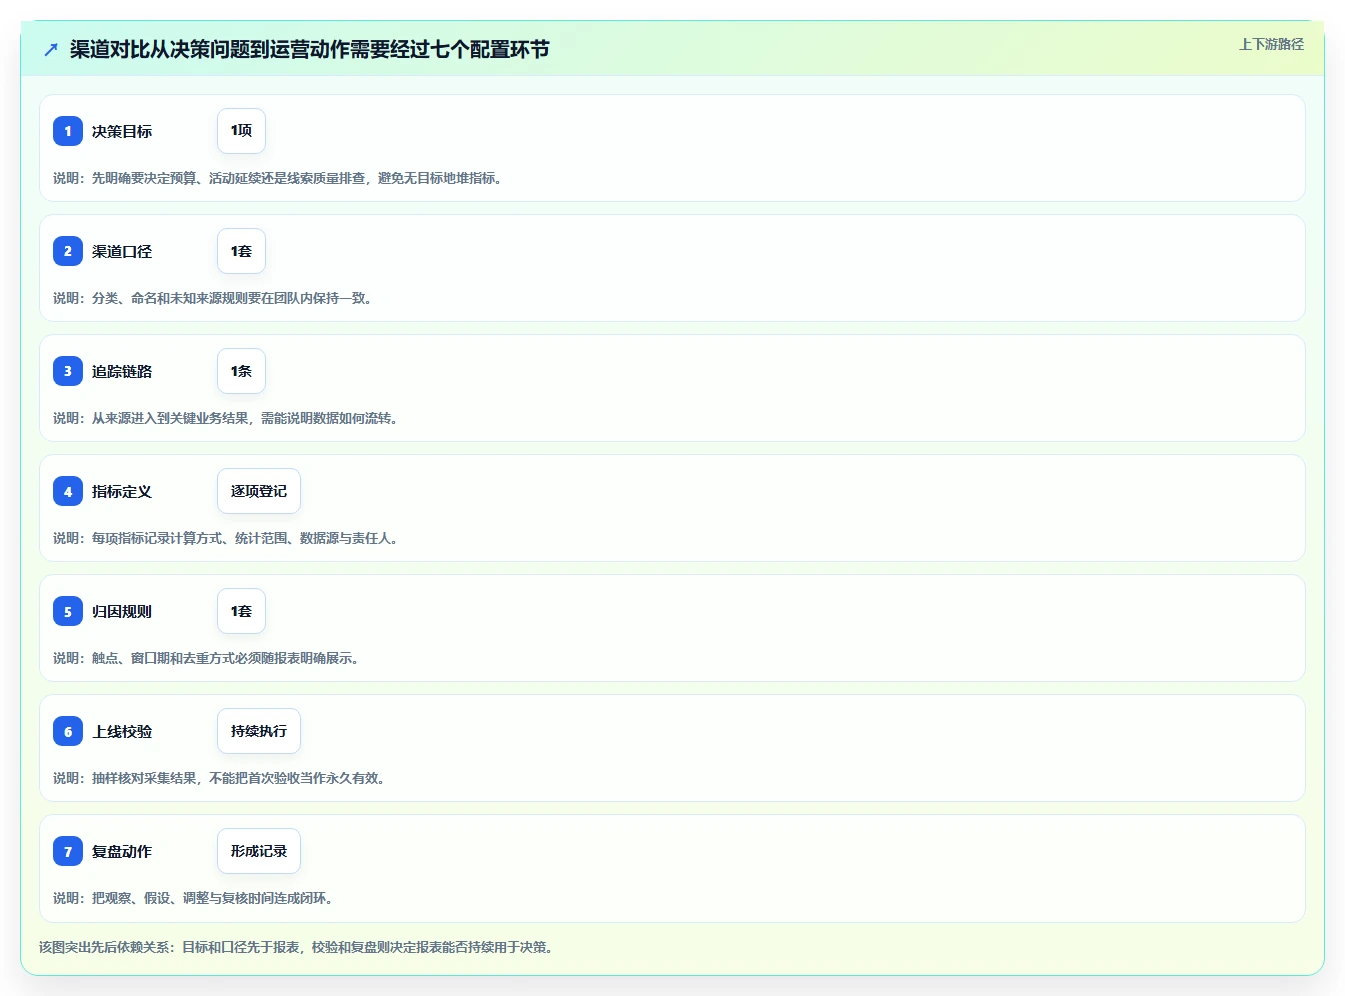Select the step 3 number badge

(x=68, y=371)
